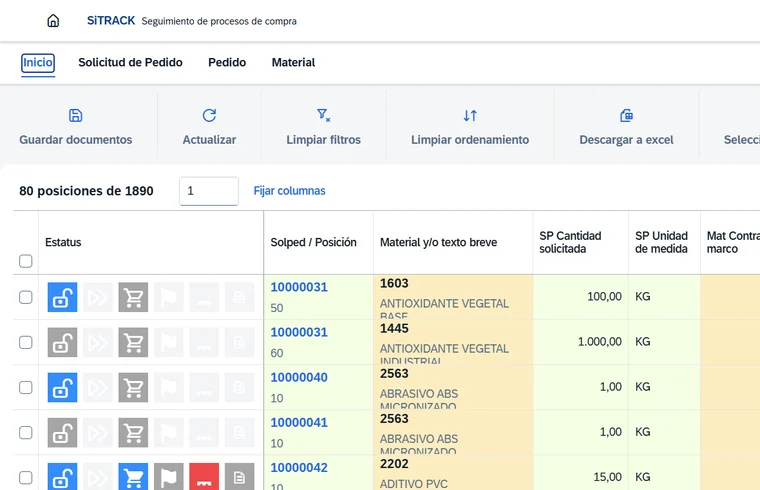Click the faded forward arrows icon for 10000031 position 50
The width and height of the screenshot is (760, 490).
point(98,297)
